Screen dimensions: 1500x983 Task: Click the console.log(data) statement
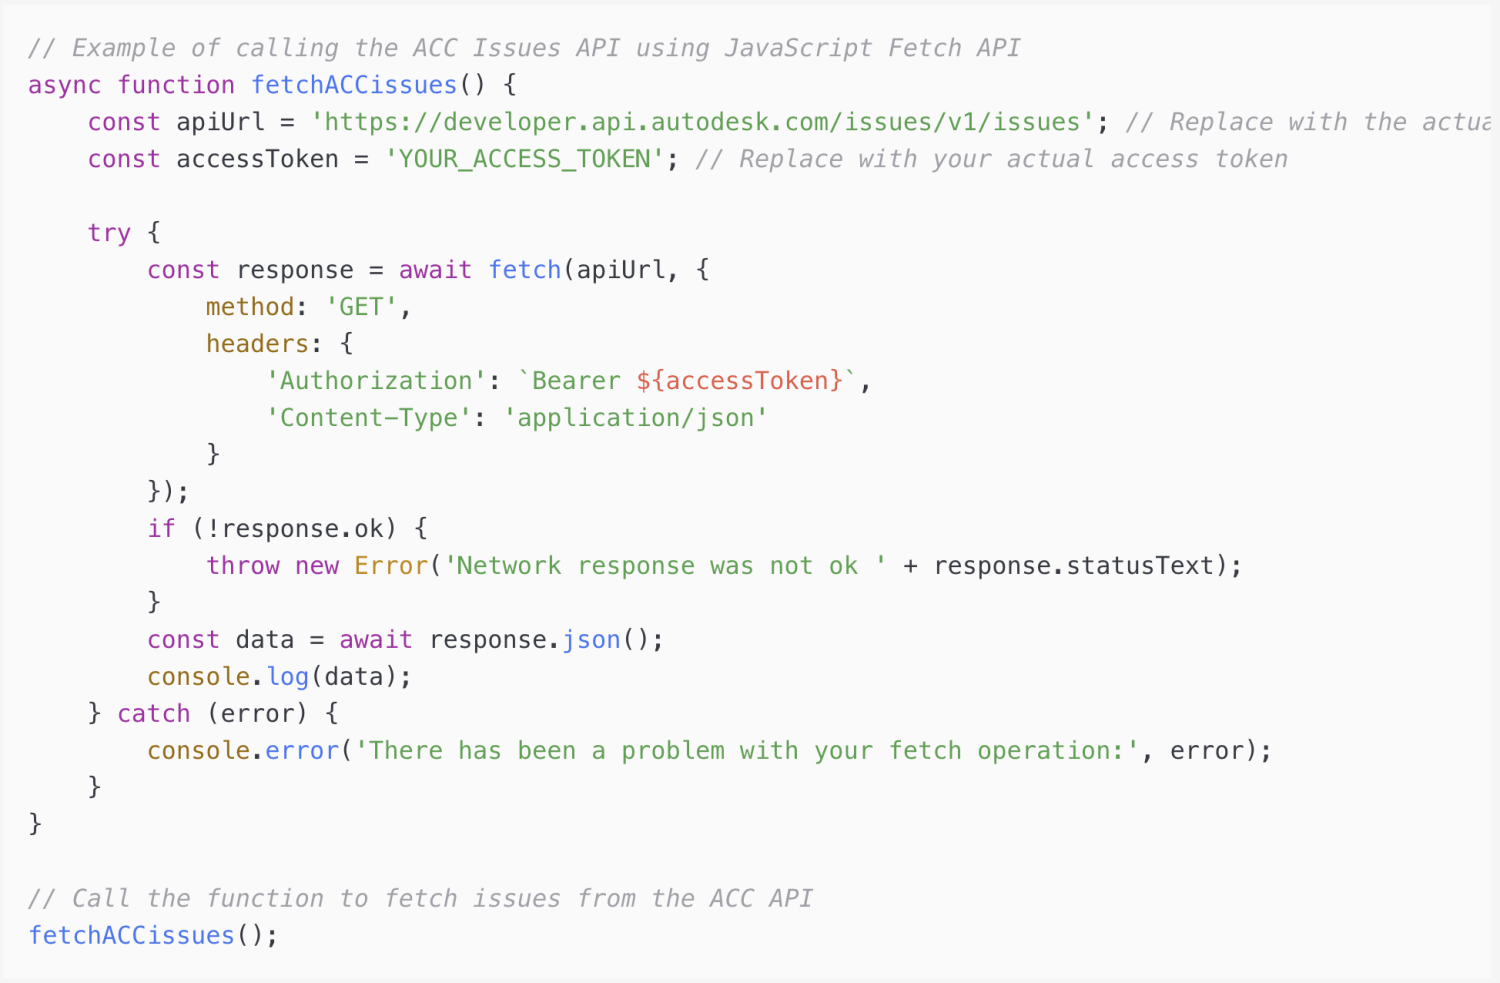(279, 677)
